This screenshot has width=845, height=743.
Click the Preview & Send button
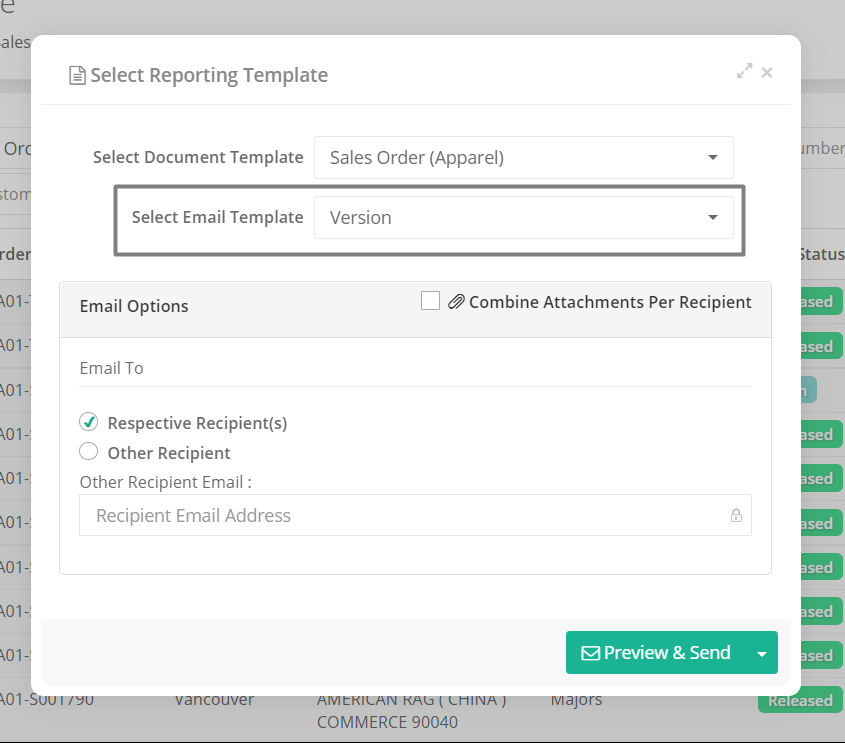[x=656, y=653]
